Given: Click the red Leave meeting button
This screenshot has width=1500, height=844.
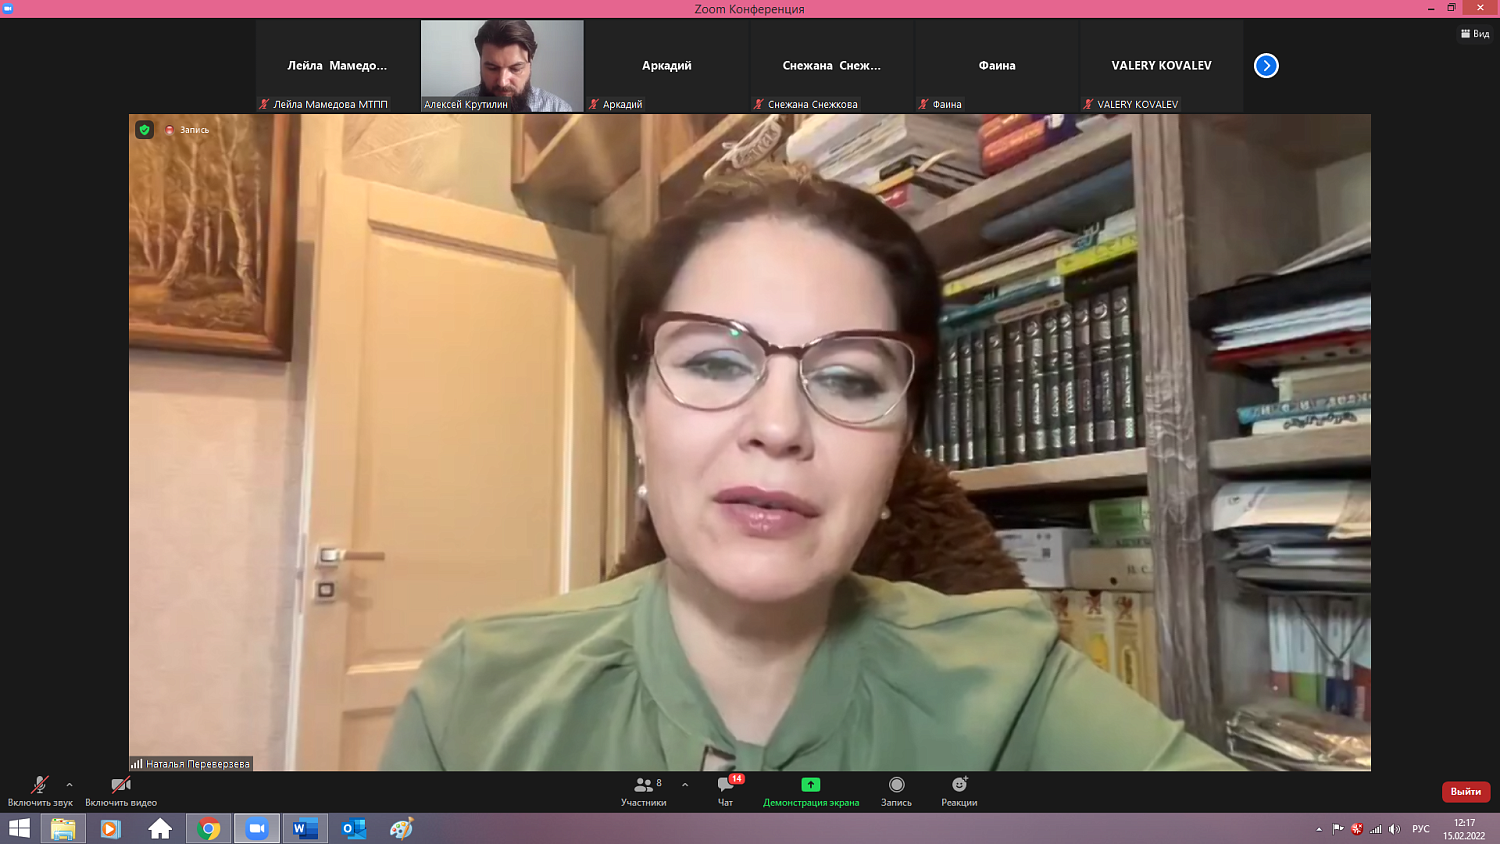Looking at the screenshot, I should [x=1465, y=792].
